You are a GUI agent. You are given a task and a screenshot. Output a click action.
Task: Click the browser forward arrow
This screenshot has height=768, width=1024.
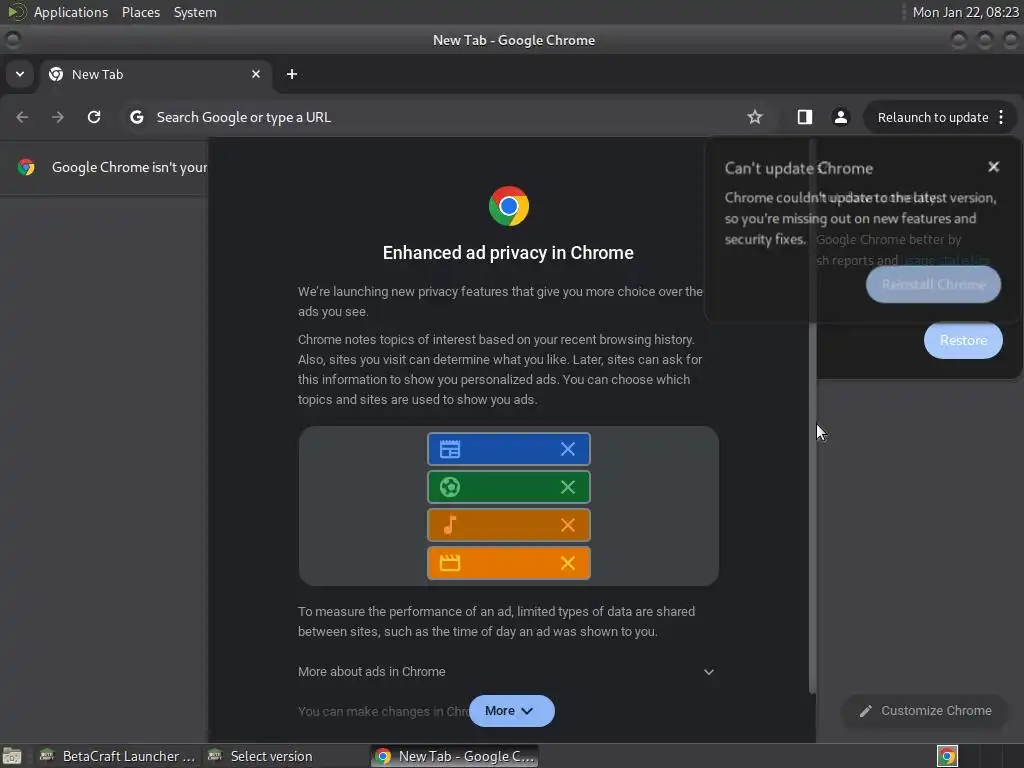58,117
